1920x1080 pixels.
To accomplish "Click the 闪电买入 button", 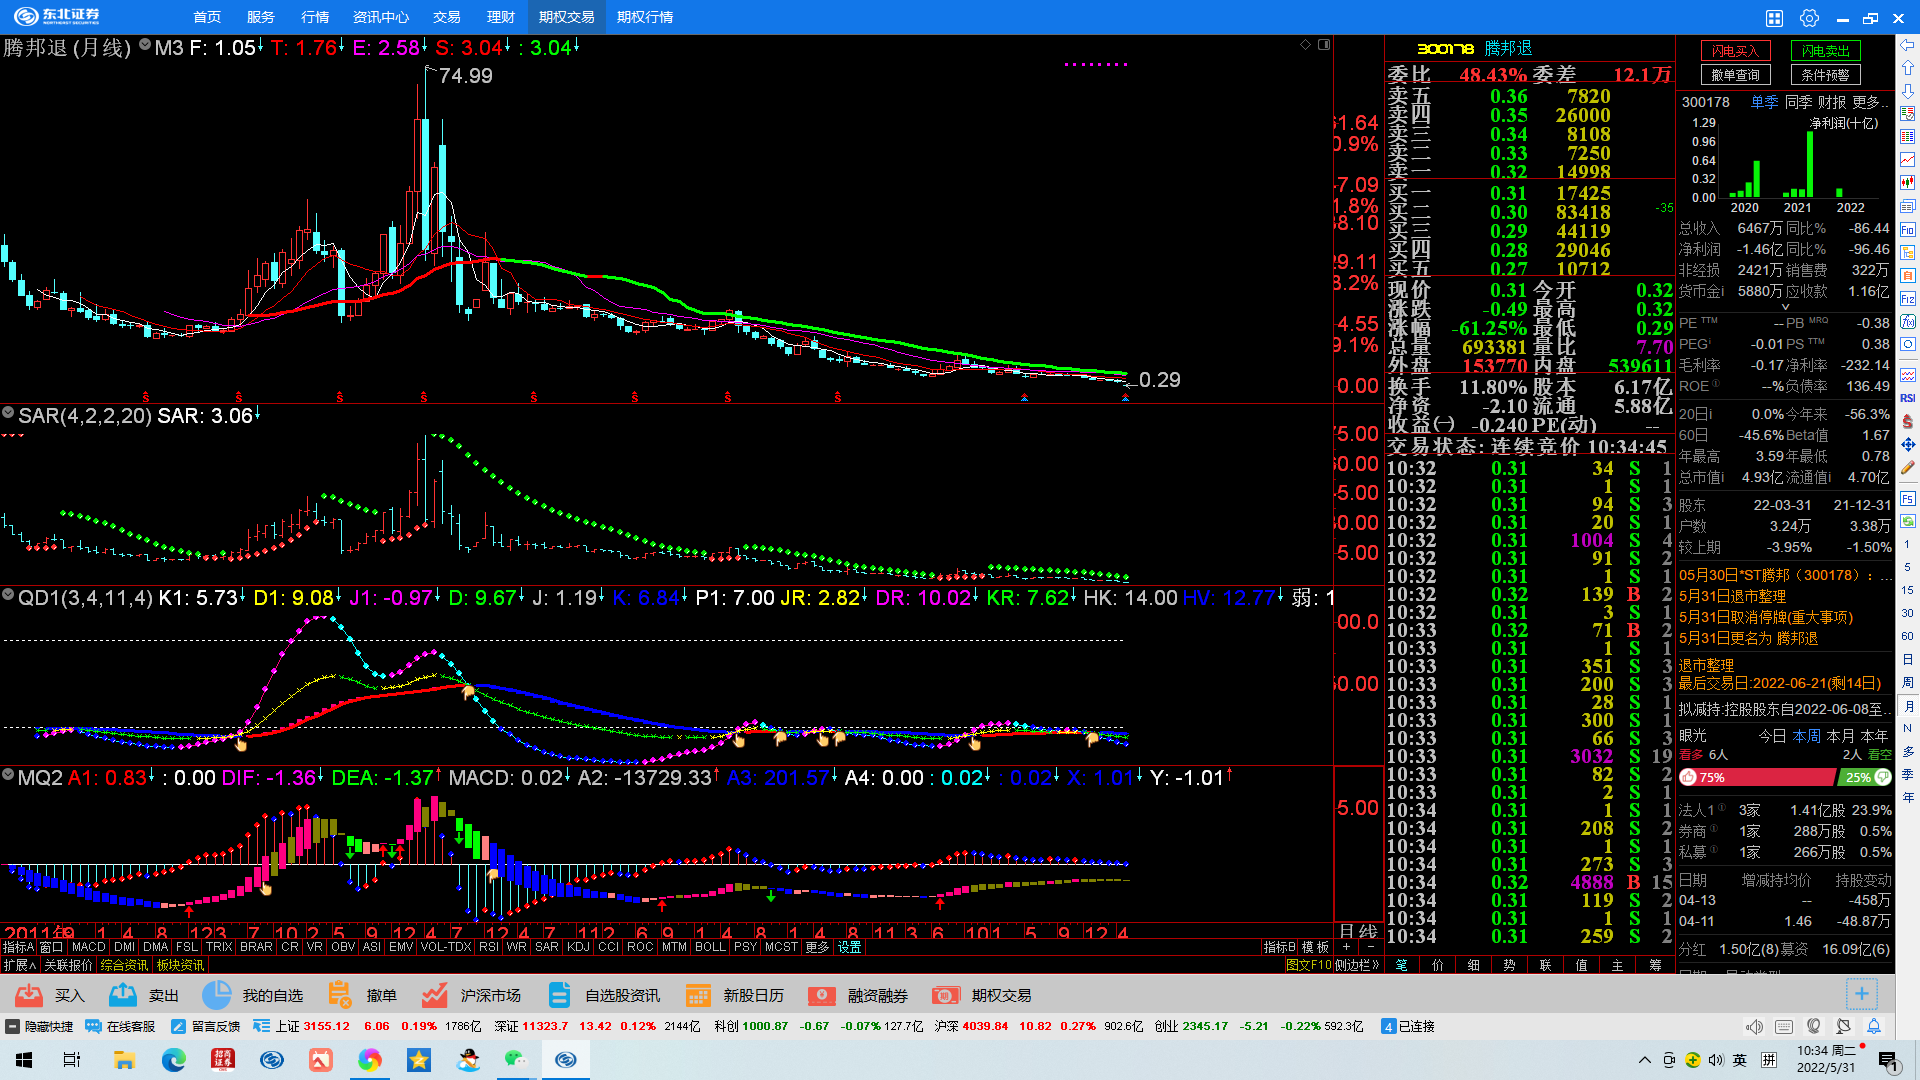I will pos(1735,51).
